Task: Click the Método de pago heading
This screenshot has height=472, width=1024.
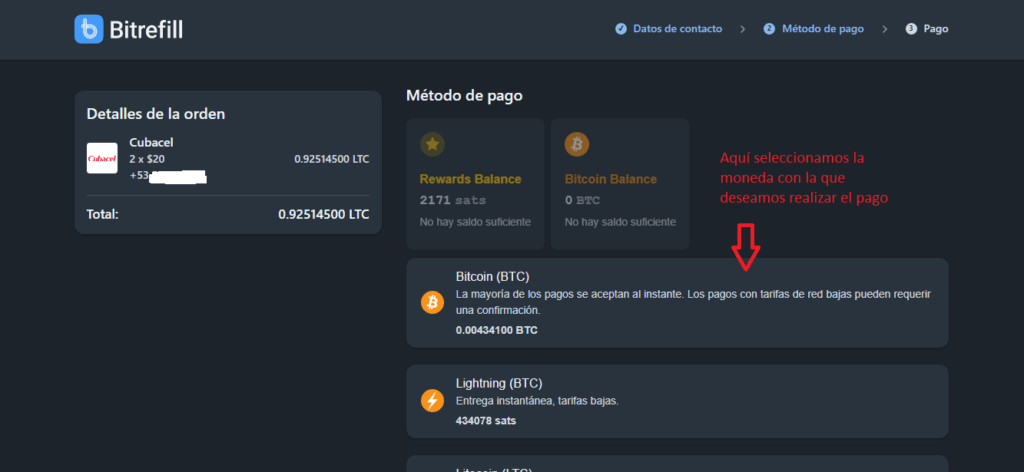Action: (x=464, y=95)
